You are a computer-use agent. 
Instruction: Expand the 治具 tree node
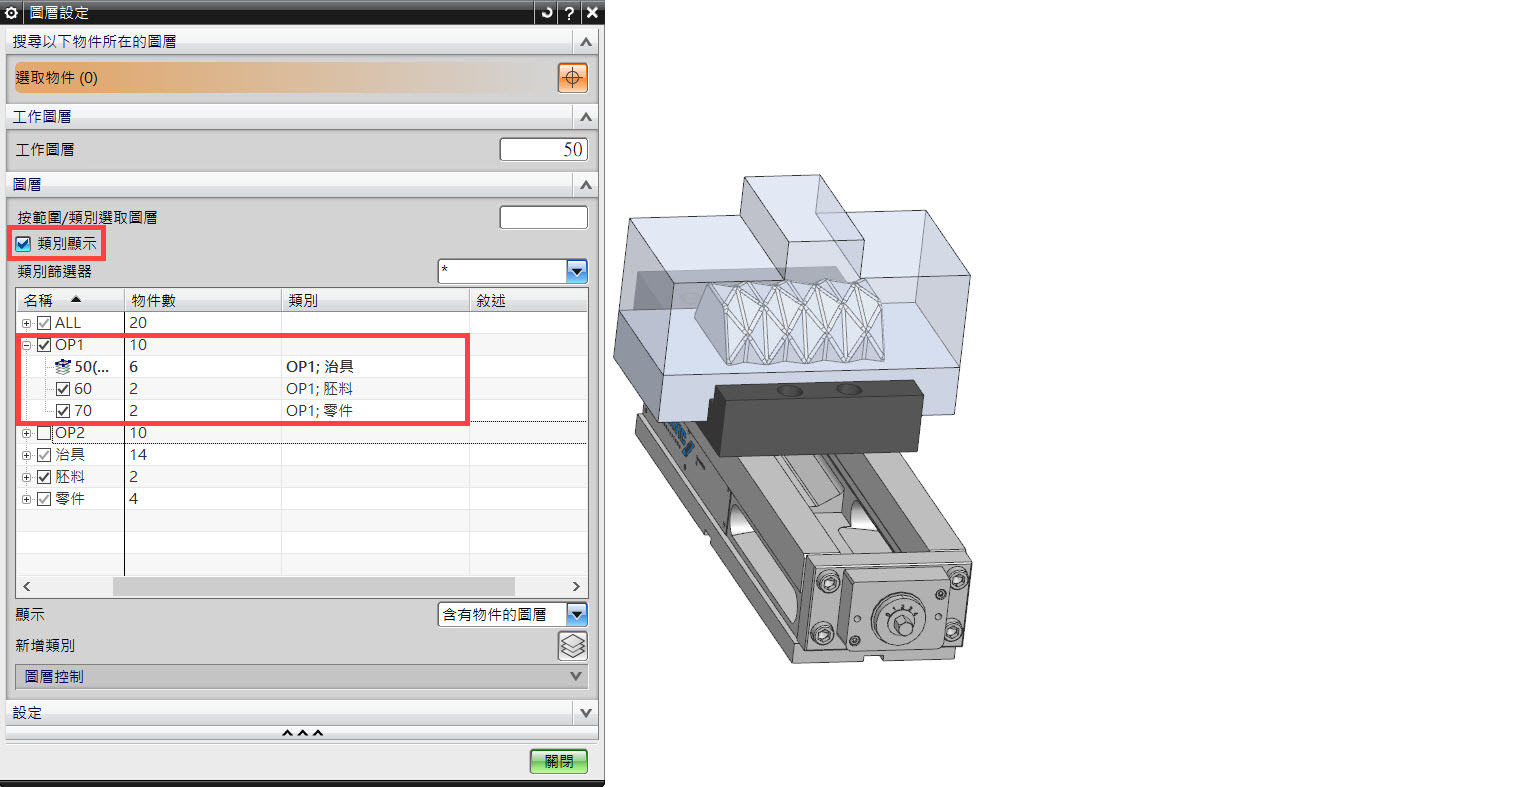pyautogui.click(x=27, y=455)
